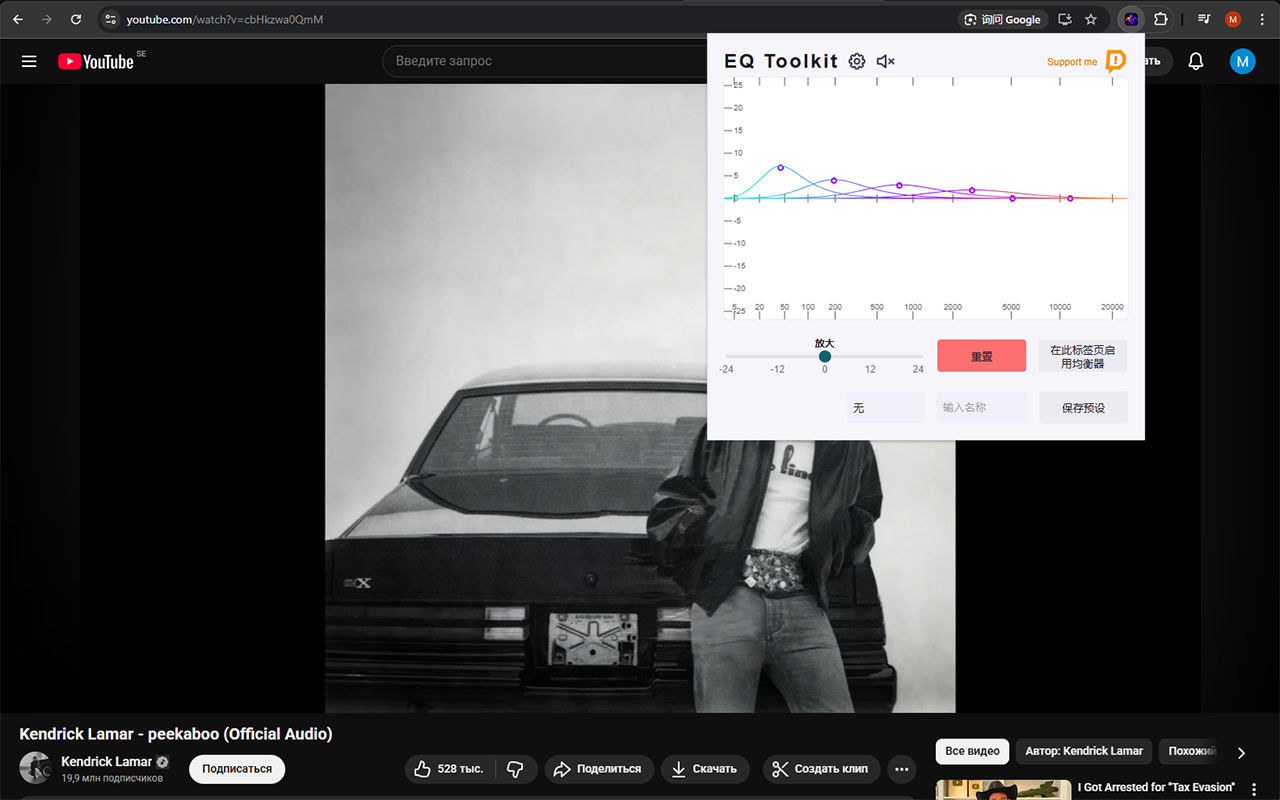
Task: Open the 无 preset dropdown
Action: tap(885, 408)
